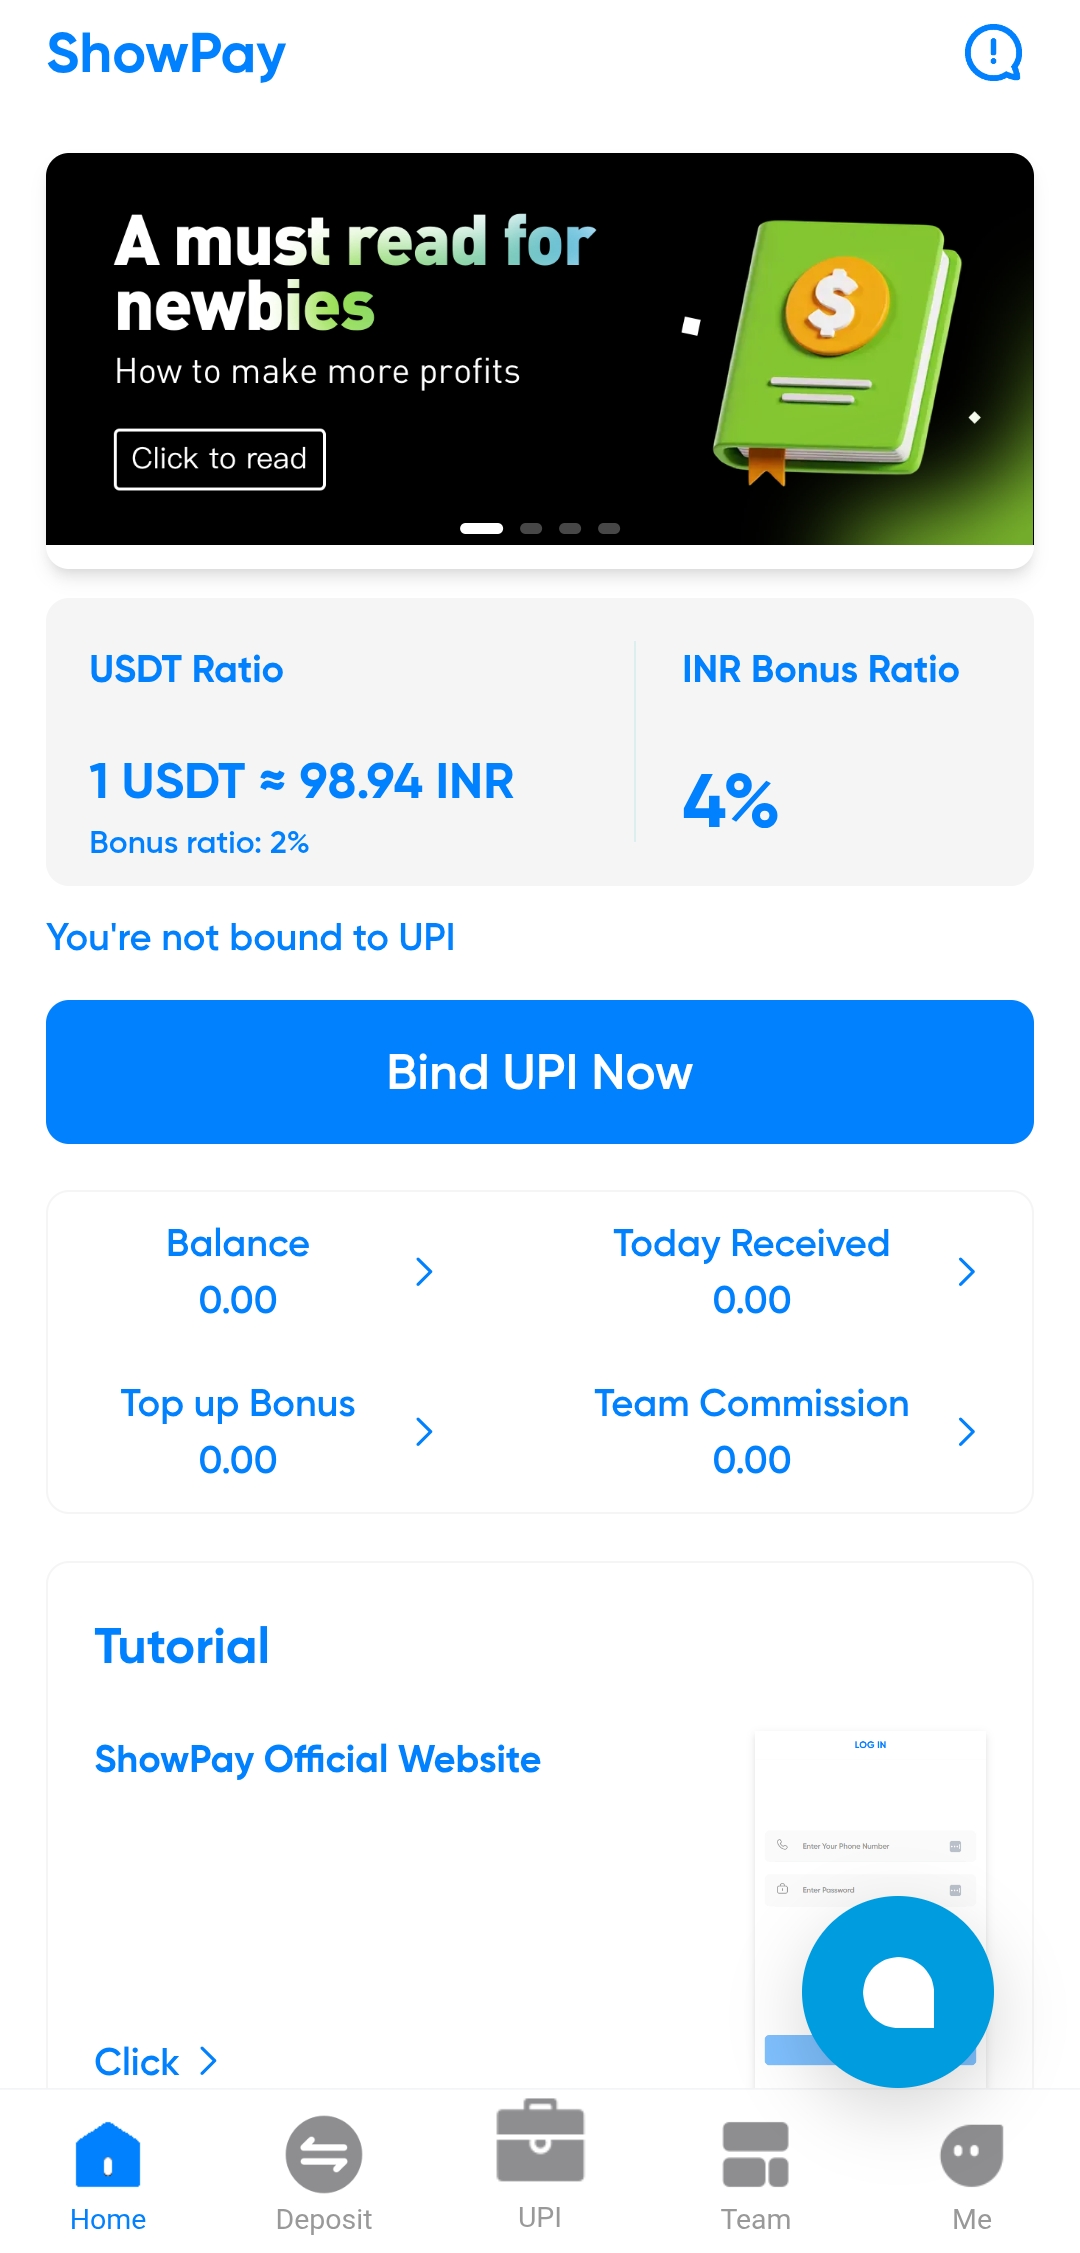Expand Top up Bonus chevron
Screen dimensions: 1080x2253
(424, 1432)
